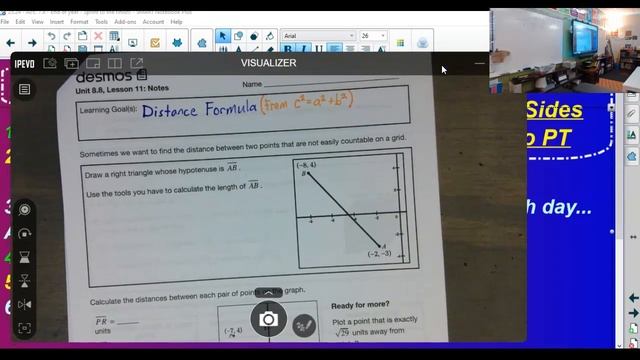This screenshot has height=360, width=640.
Task: Click the webcam classroom thumbnail
Action: pyautogui.click(x=564, y=50)
